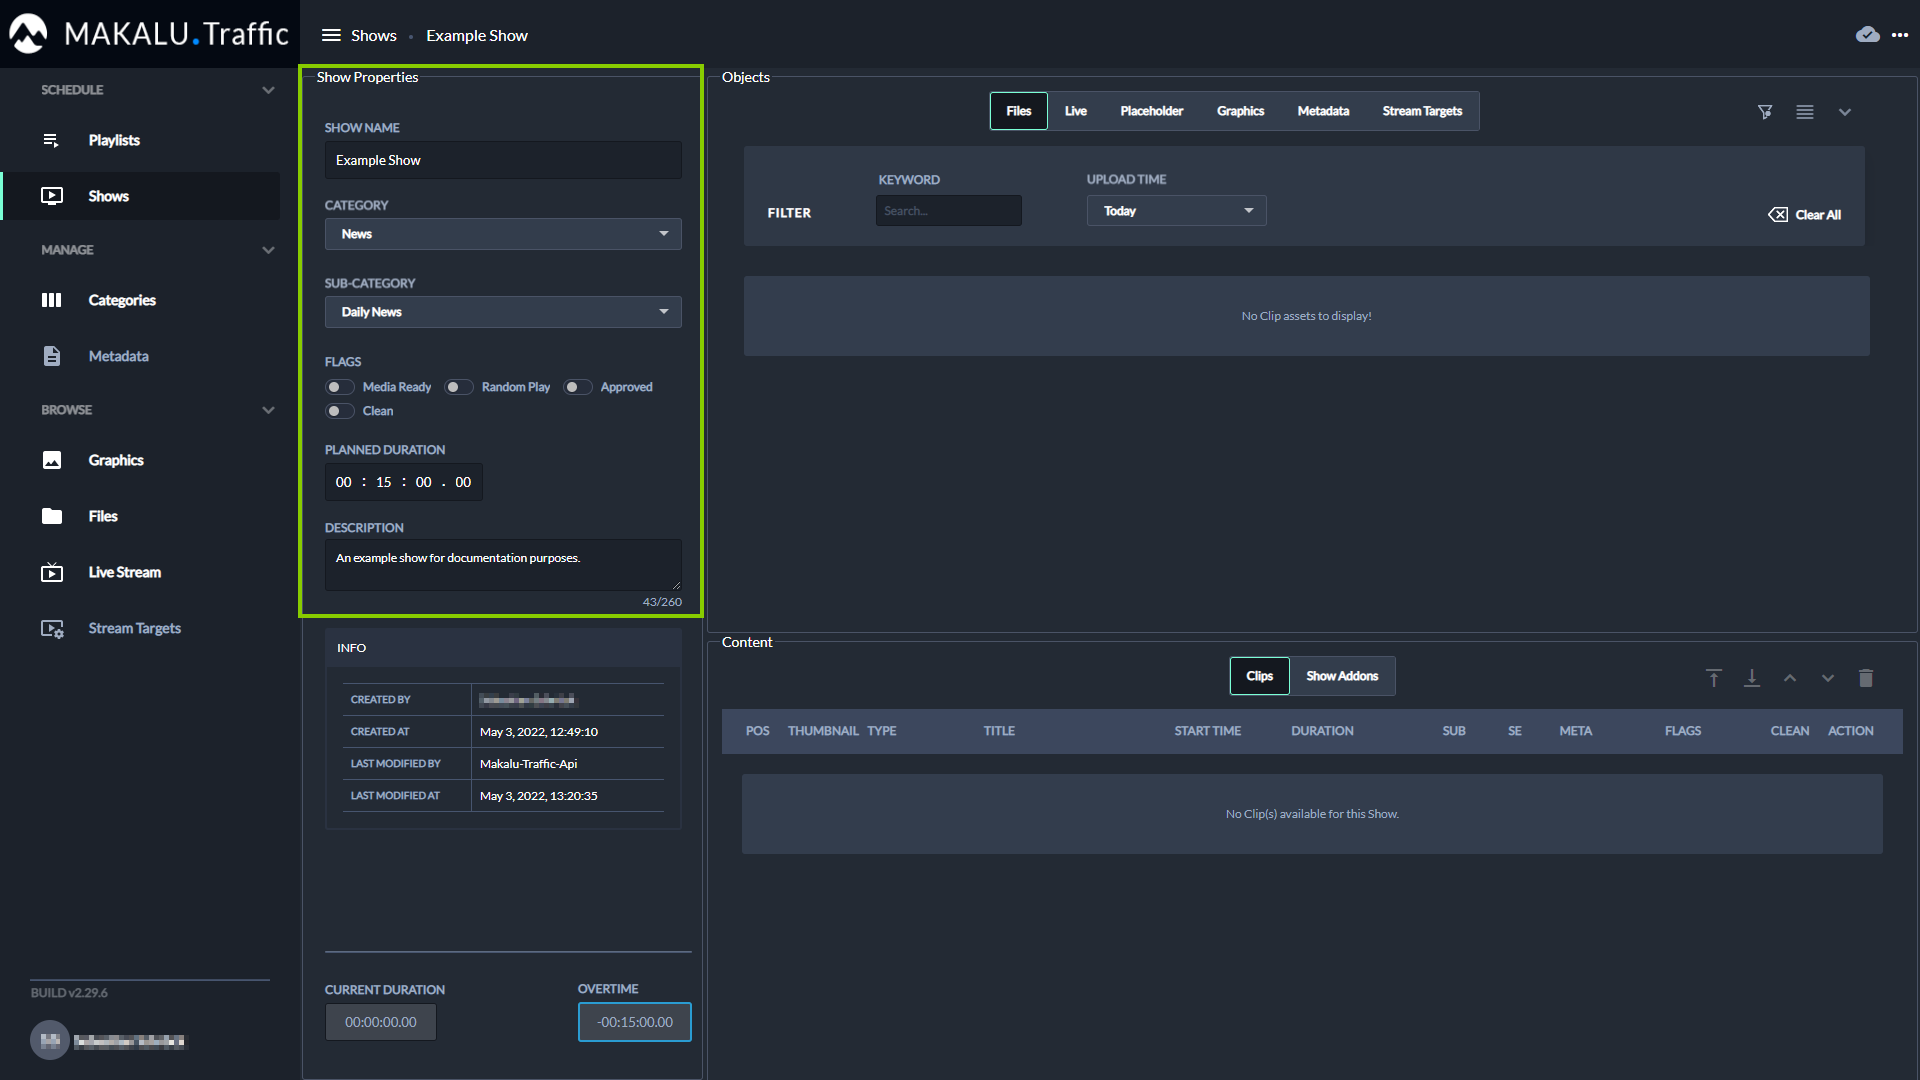
Task: Click the Show Name input field
Action: click(x=503, y=160)
